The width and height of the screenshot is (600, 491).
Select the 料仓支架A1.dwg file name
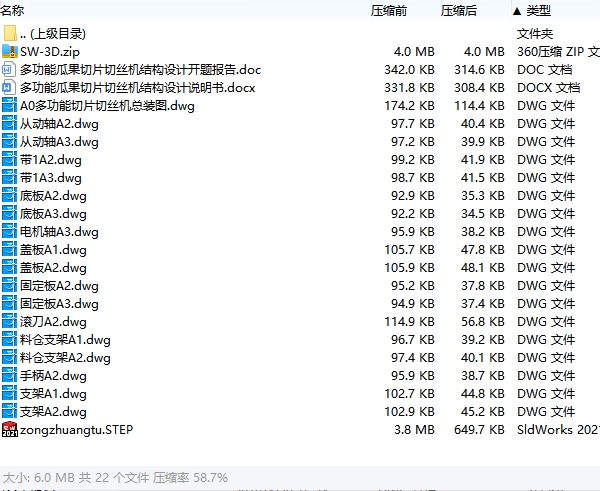pyautogui.click(x=65, y=339)
